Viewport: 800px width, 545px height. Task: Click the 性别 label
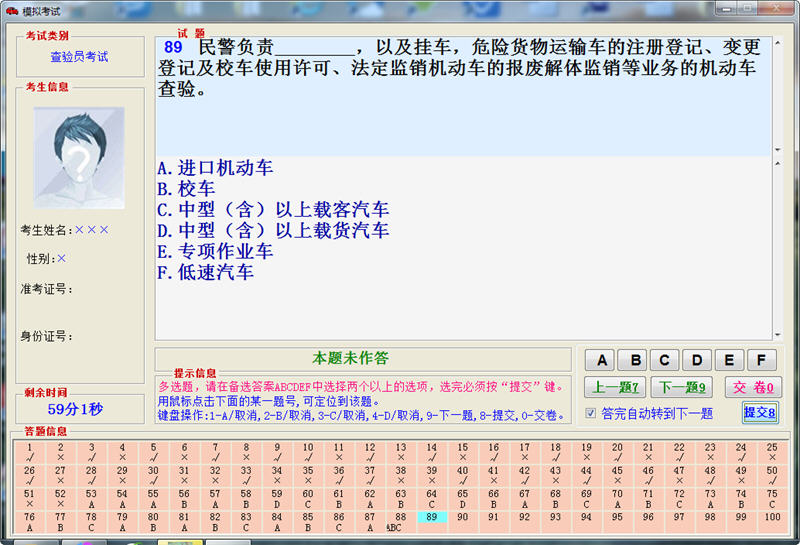pos(41,259)
